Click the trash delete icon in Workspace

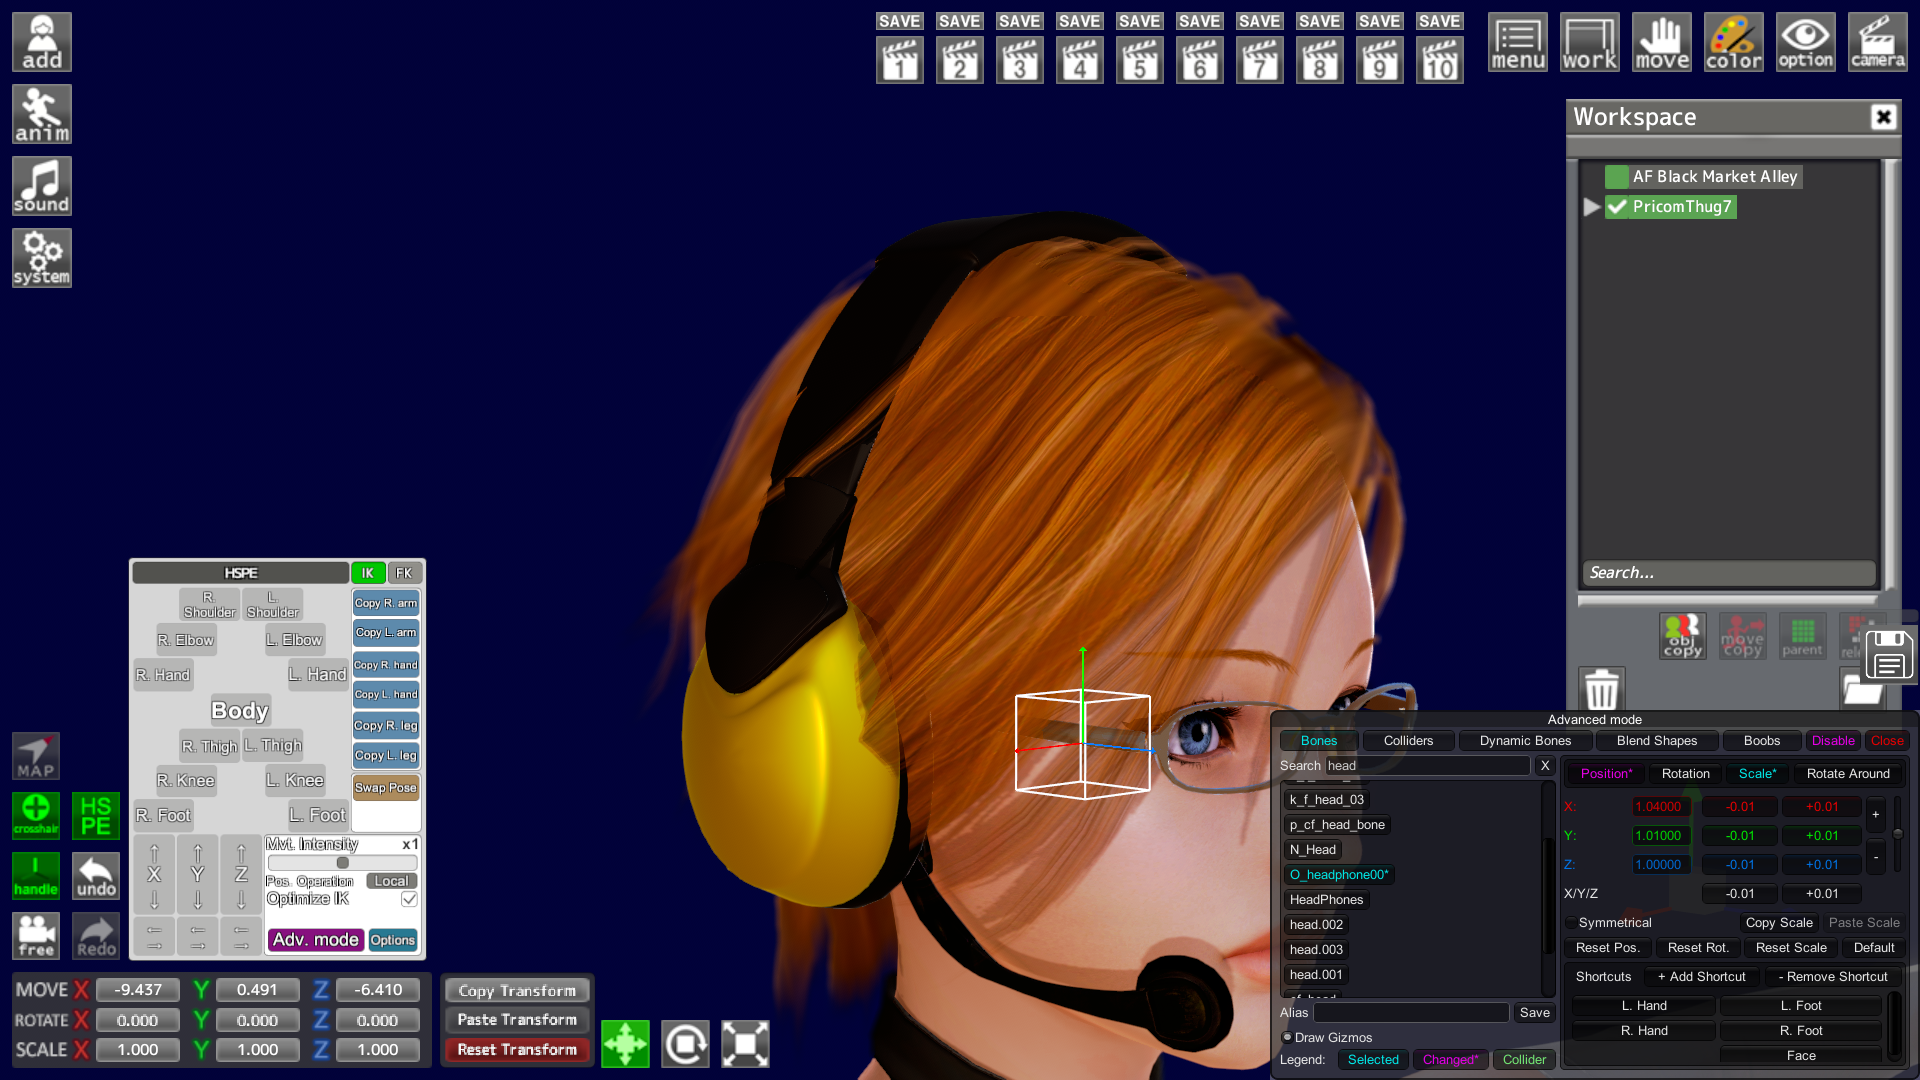(1601, 689)
